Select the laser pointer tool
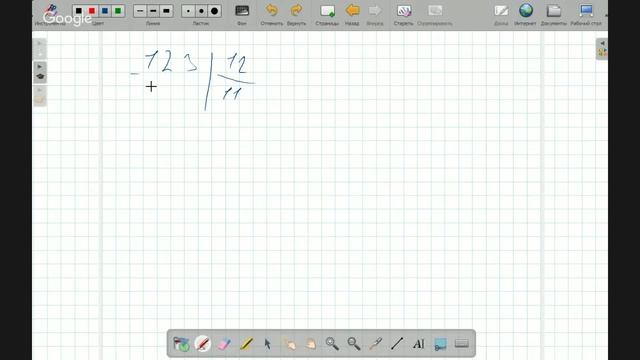Viewport: 640px width, 360px height. pos(376,344)
